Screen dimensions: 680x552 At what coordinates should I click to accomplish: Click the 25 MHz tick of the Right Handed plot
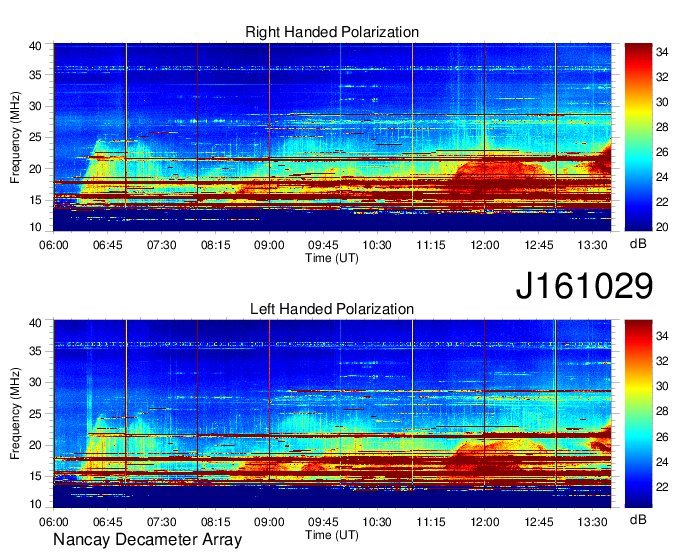click(x=35, y=137)
